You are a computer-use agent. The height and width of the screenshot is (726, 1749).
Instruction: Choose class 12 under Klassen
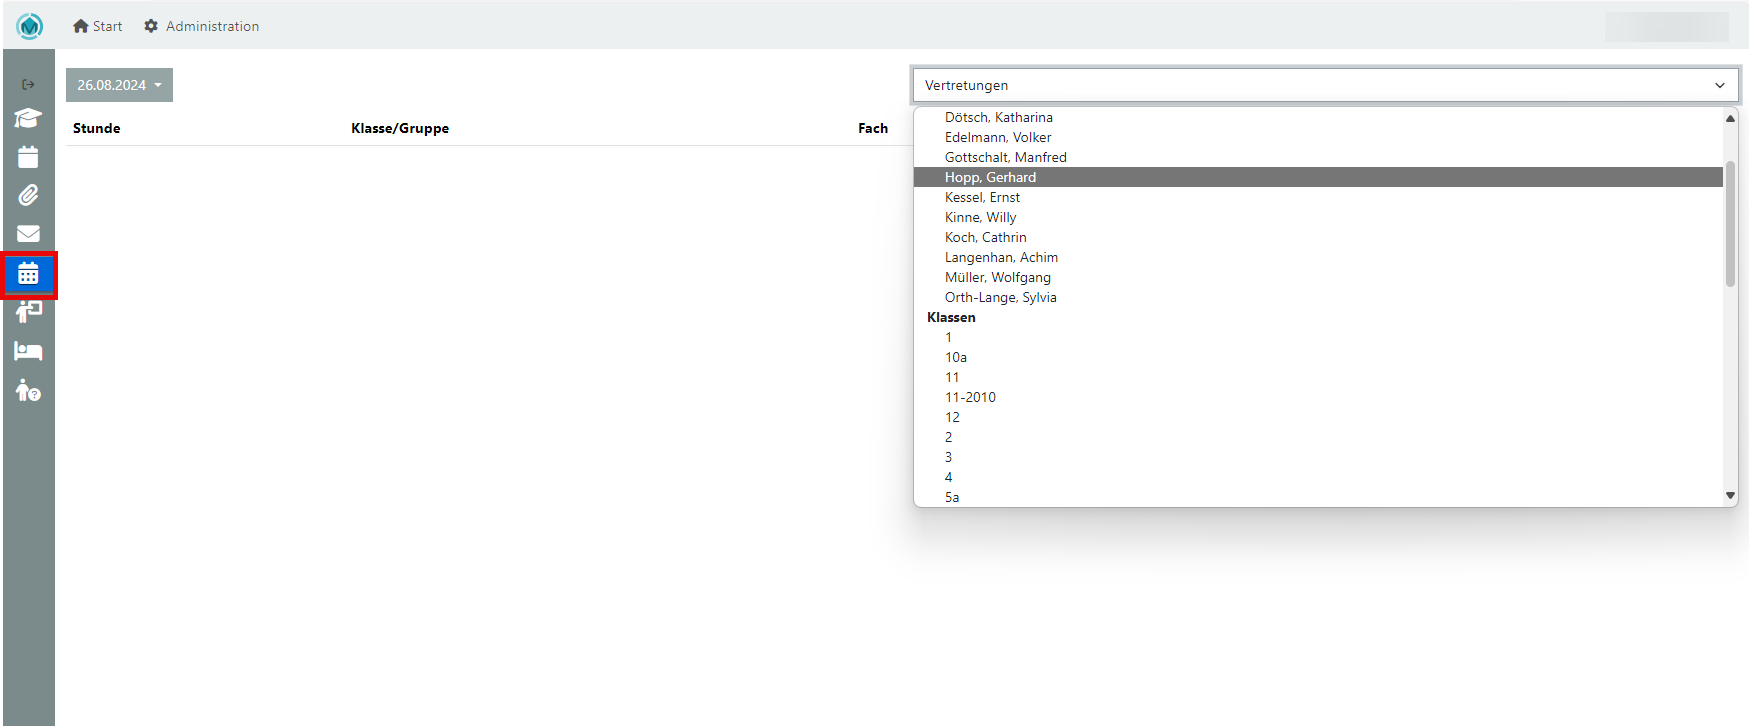(x=1318, y=417)
